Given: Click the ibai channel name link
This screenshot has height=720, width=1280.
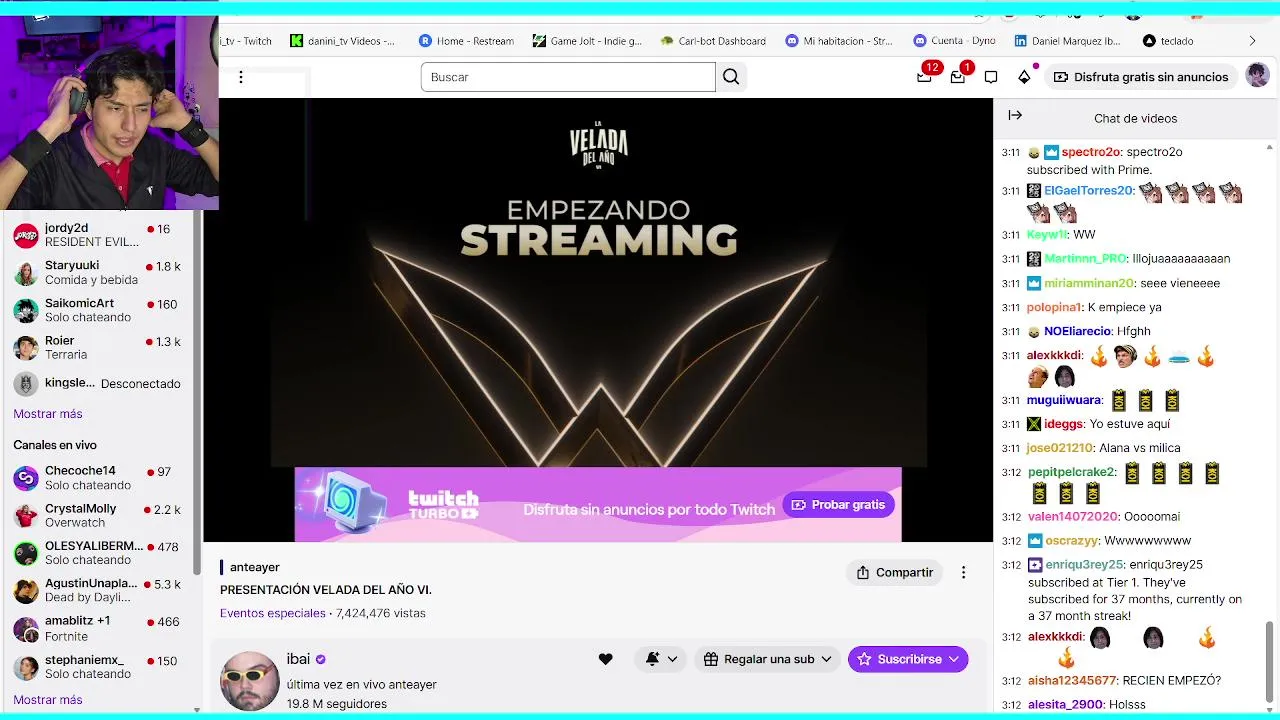Looking at the screenshot, I should [x=298, y=659].
